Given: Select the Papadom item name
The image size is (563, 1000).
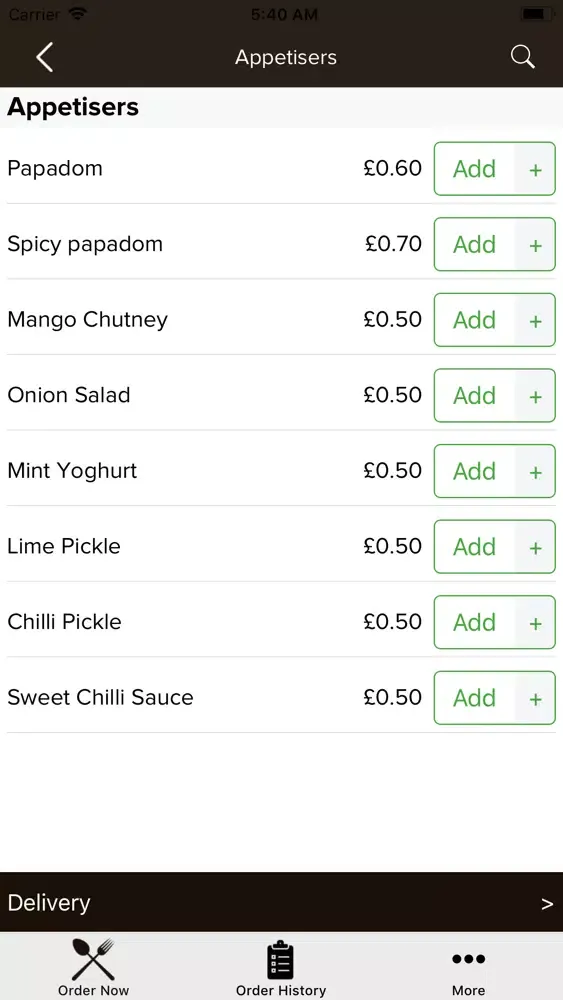Looking at the screenshot, I should [x=55, y=168].
